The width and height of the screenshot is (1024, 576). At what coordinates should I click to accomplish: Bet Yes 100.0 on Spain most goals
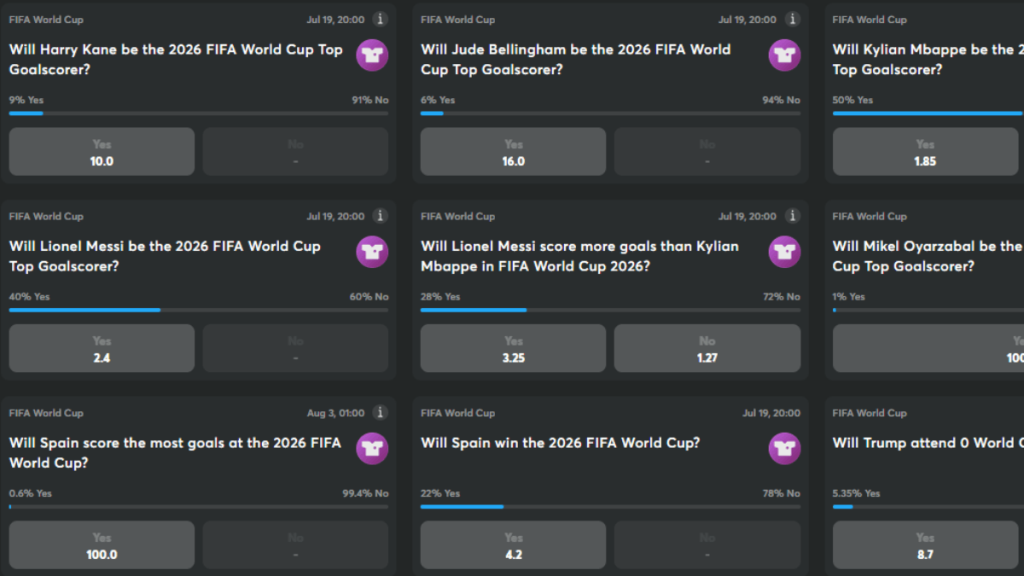[102, 545]
